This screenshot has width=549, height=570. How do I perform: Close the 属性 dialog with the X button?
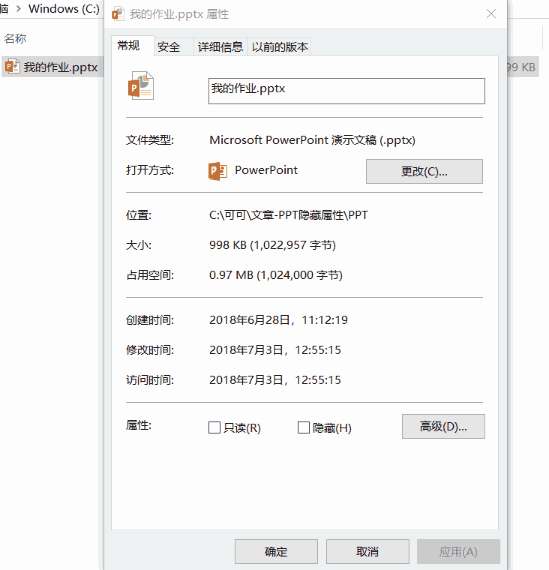[491, 14]
